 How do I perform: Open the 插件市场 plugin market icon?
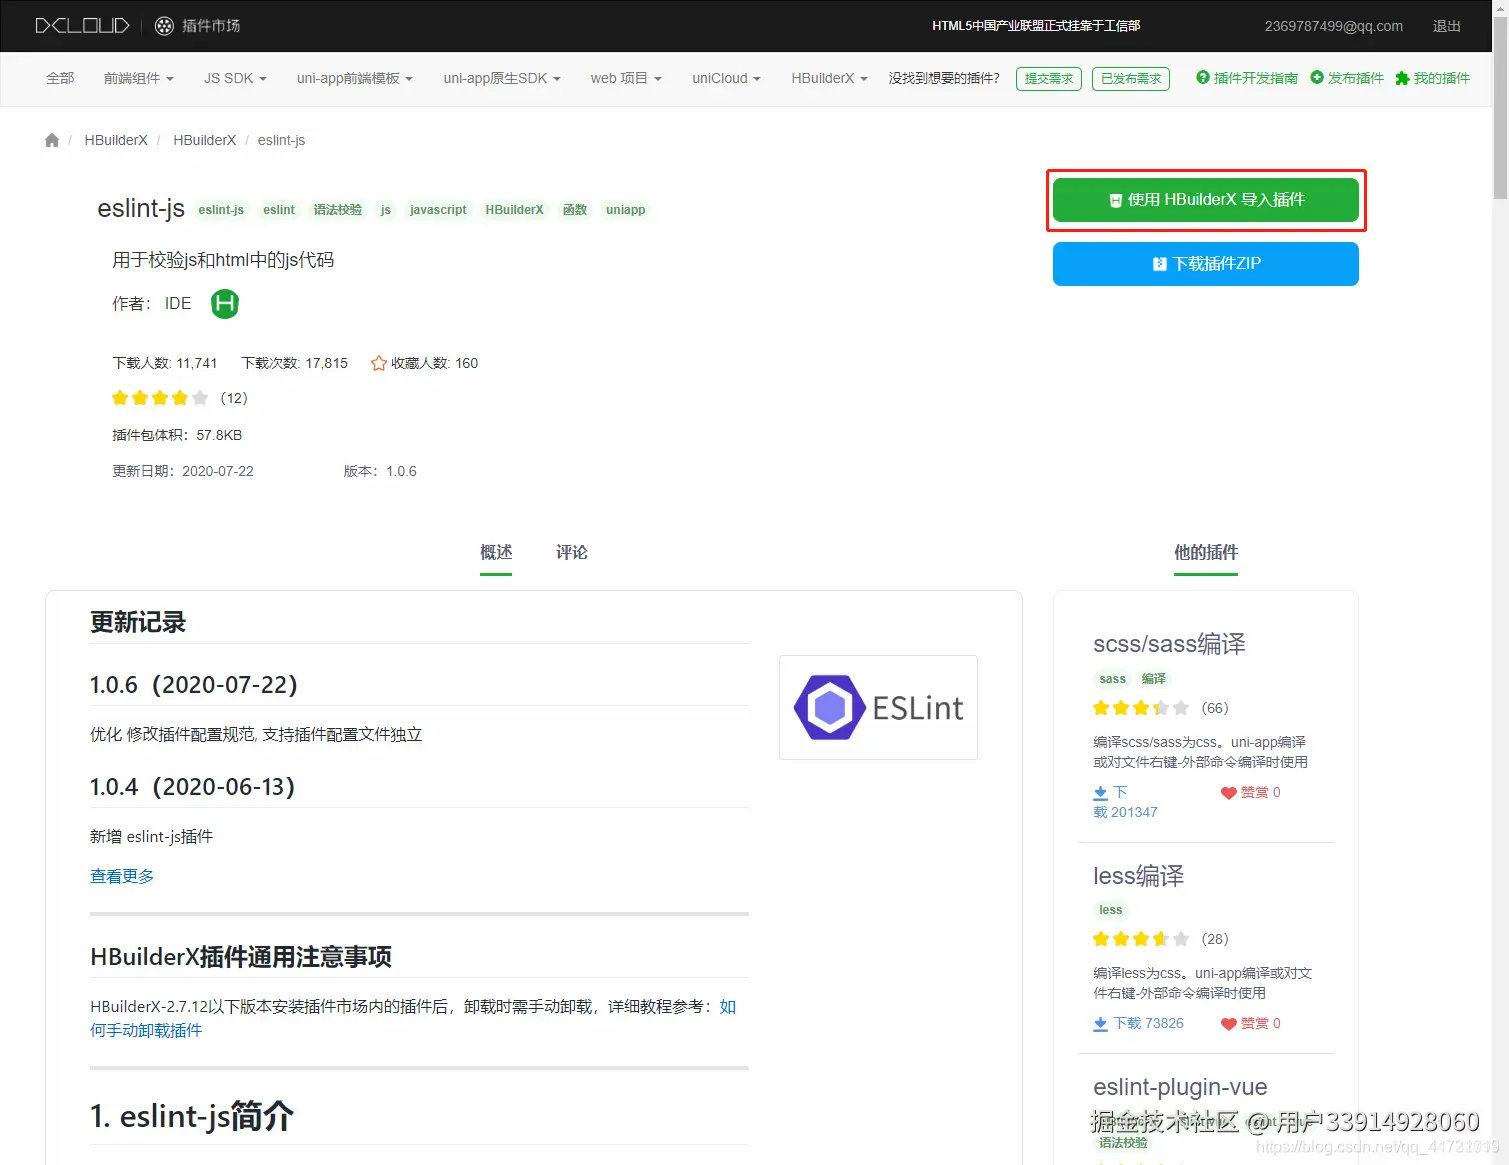click(165, 26)
